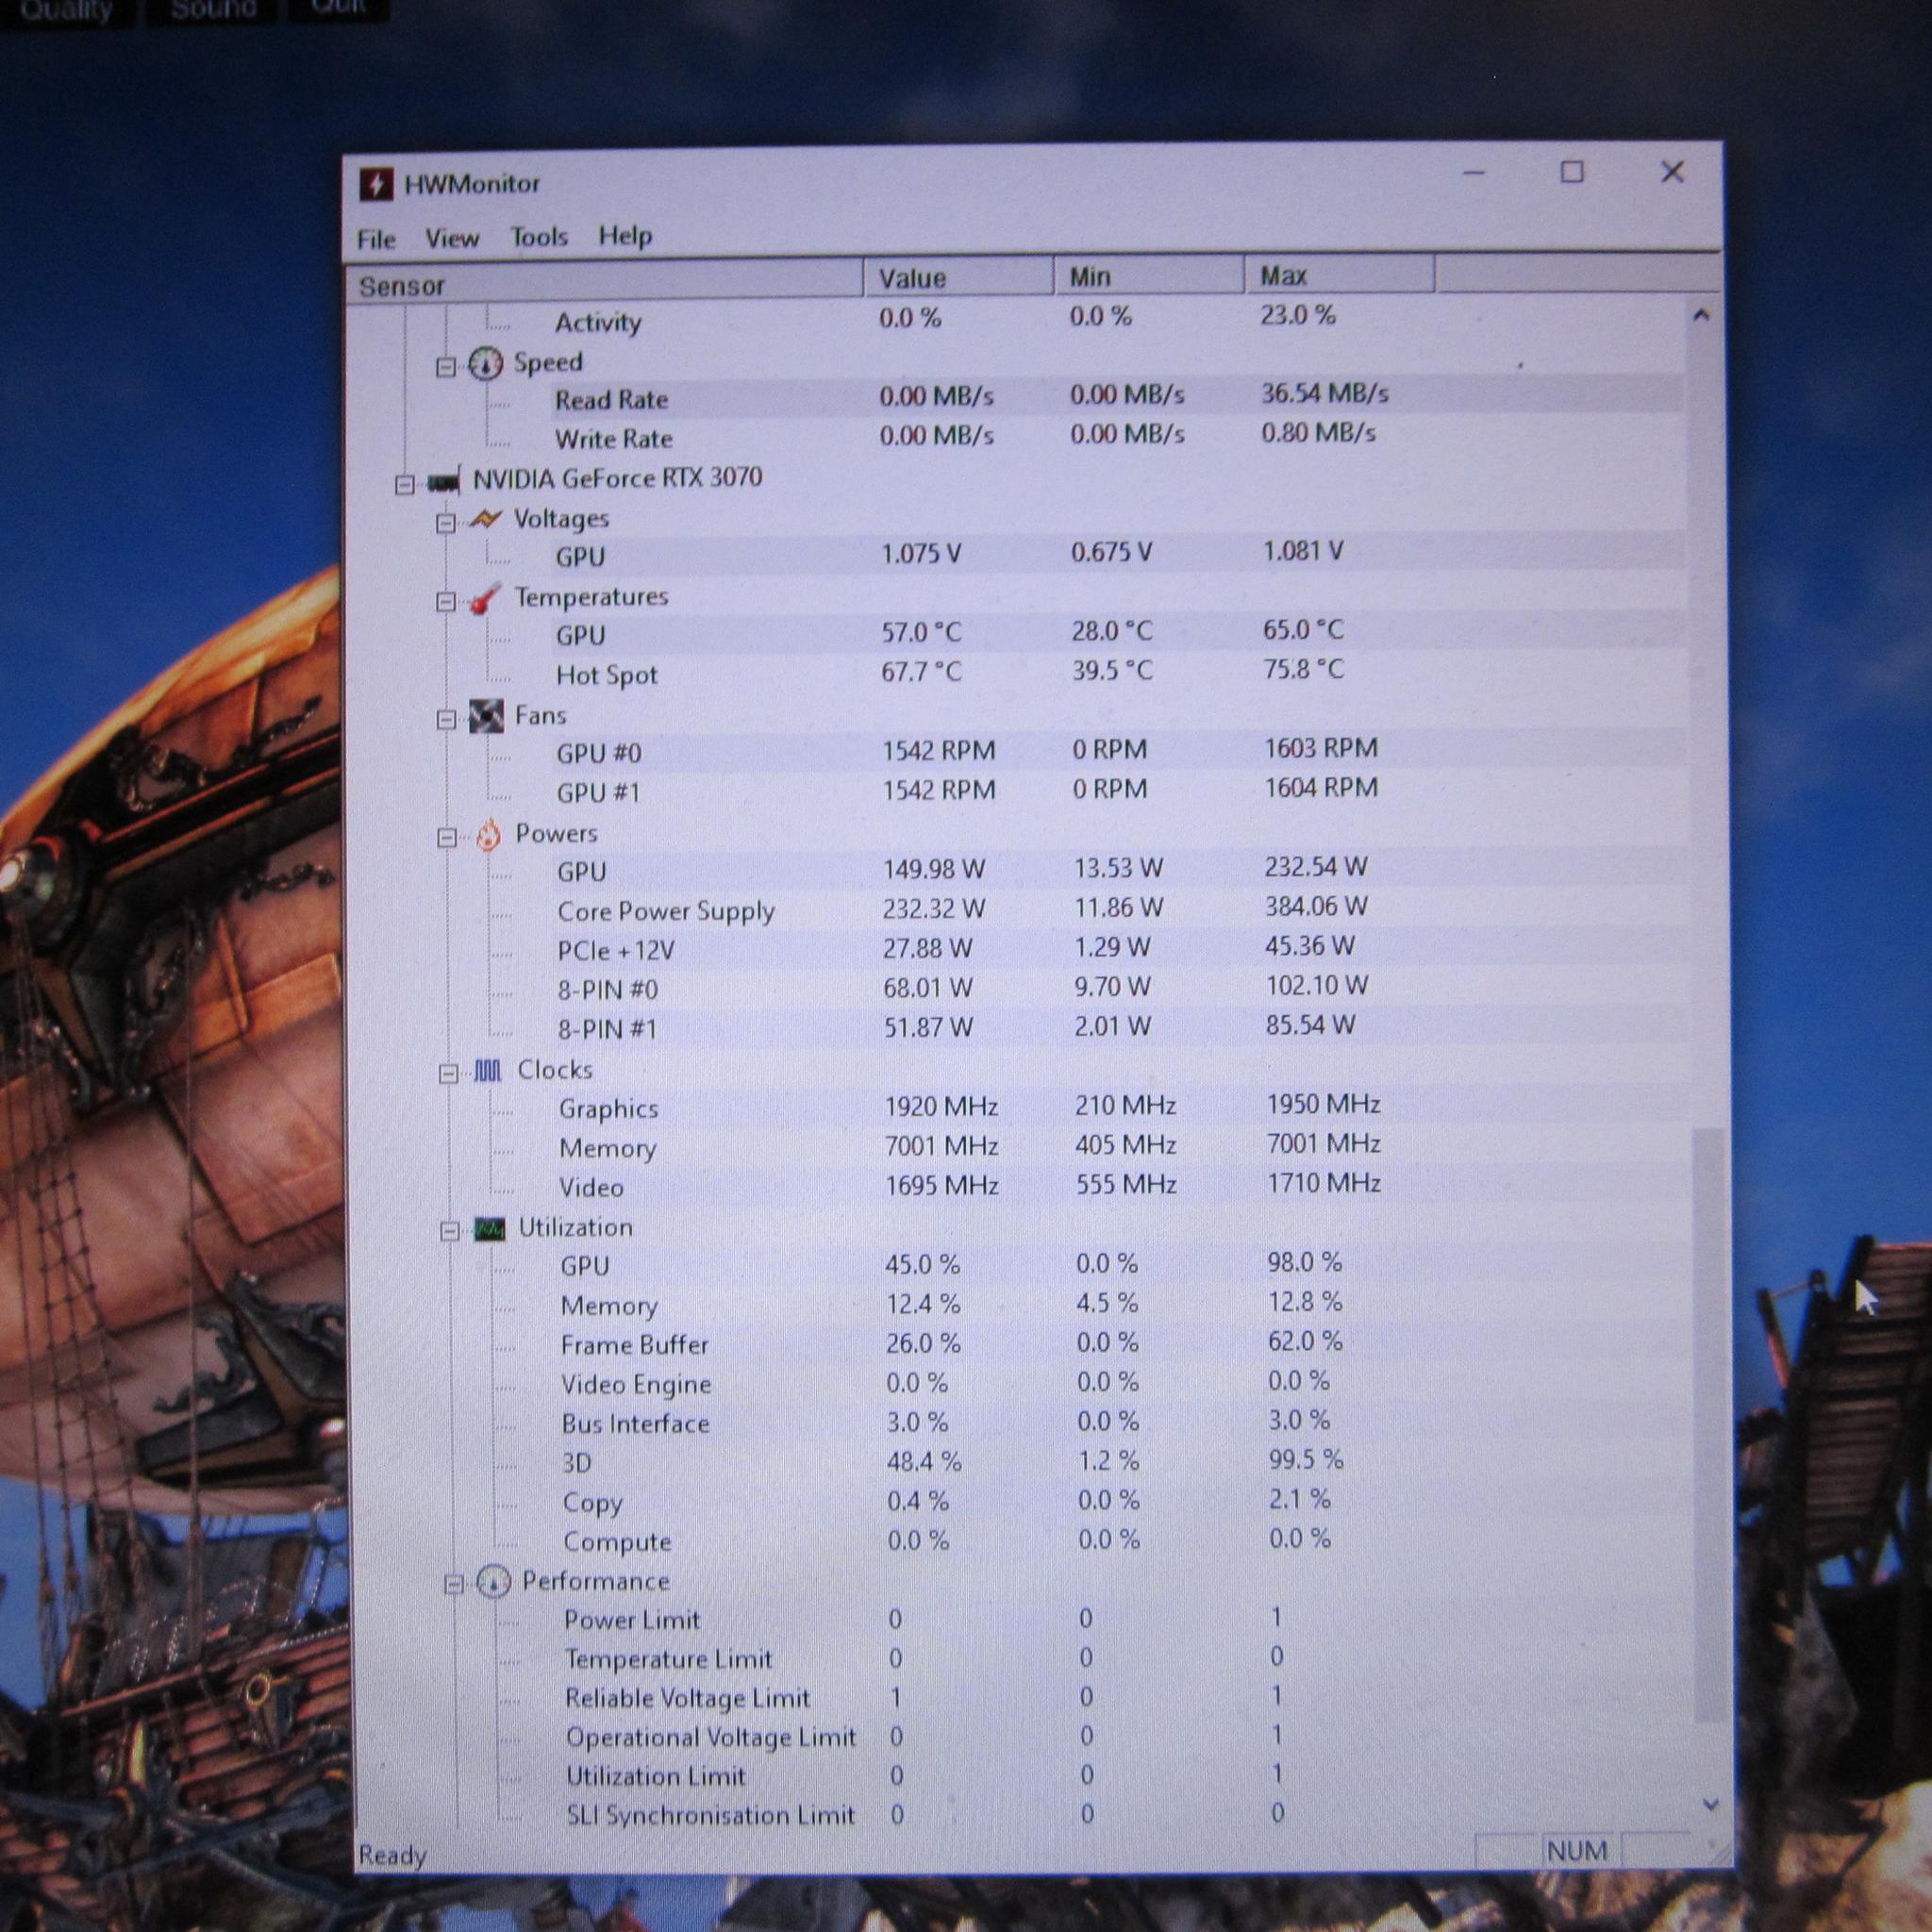Click the Utilization graph icon

pyautogui.click(x=490, y=1229)
